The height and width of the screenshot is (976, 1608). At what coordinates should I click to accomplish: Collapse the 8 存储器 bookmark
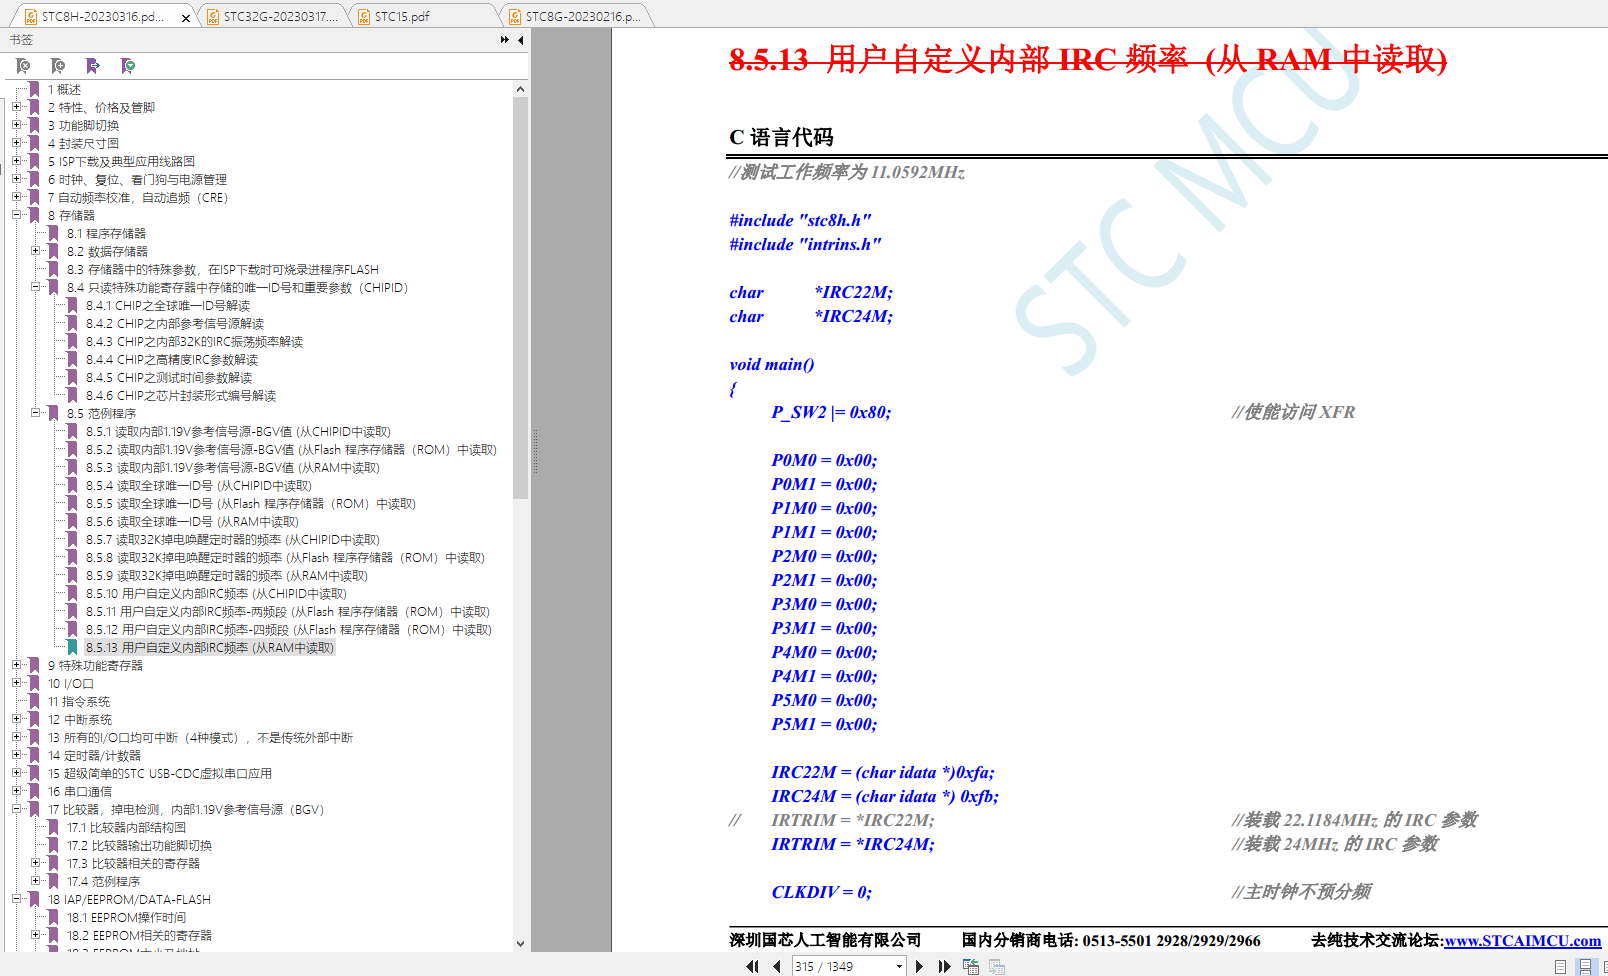coord(17,216)
